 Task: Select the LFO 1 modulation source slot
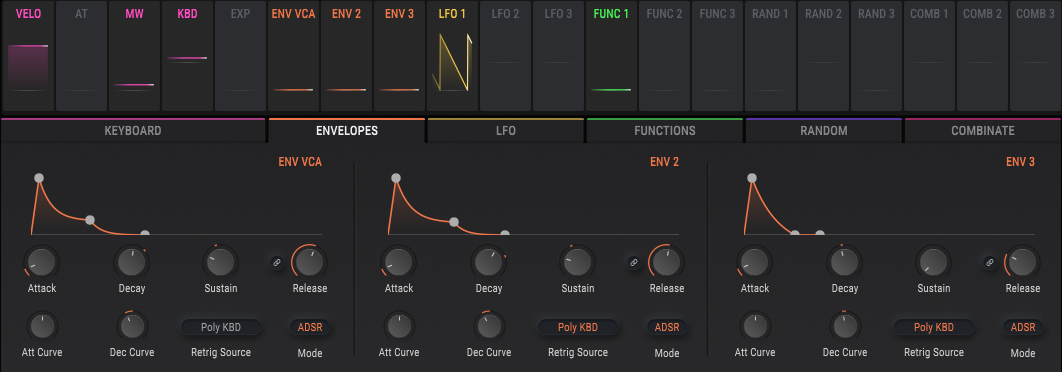(452, 56)
